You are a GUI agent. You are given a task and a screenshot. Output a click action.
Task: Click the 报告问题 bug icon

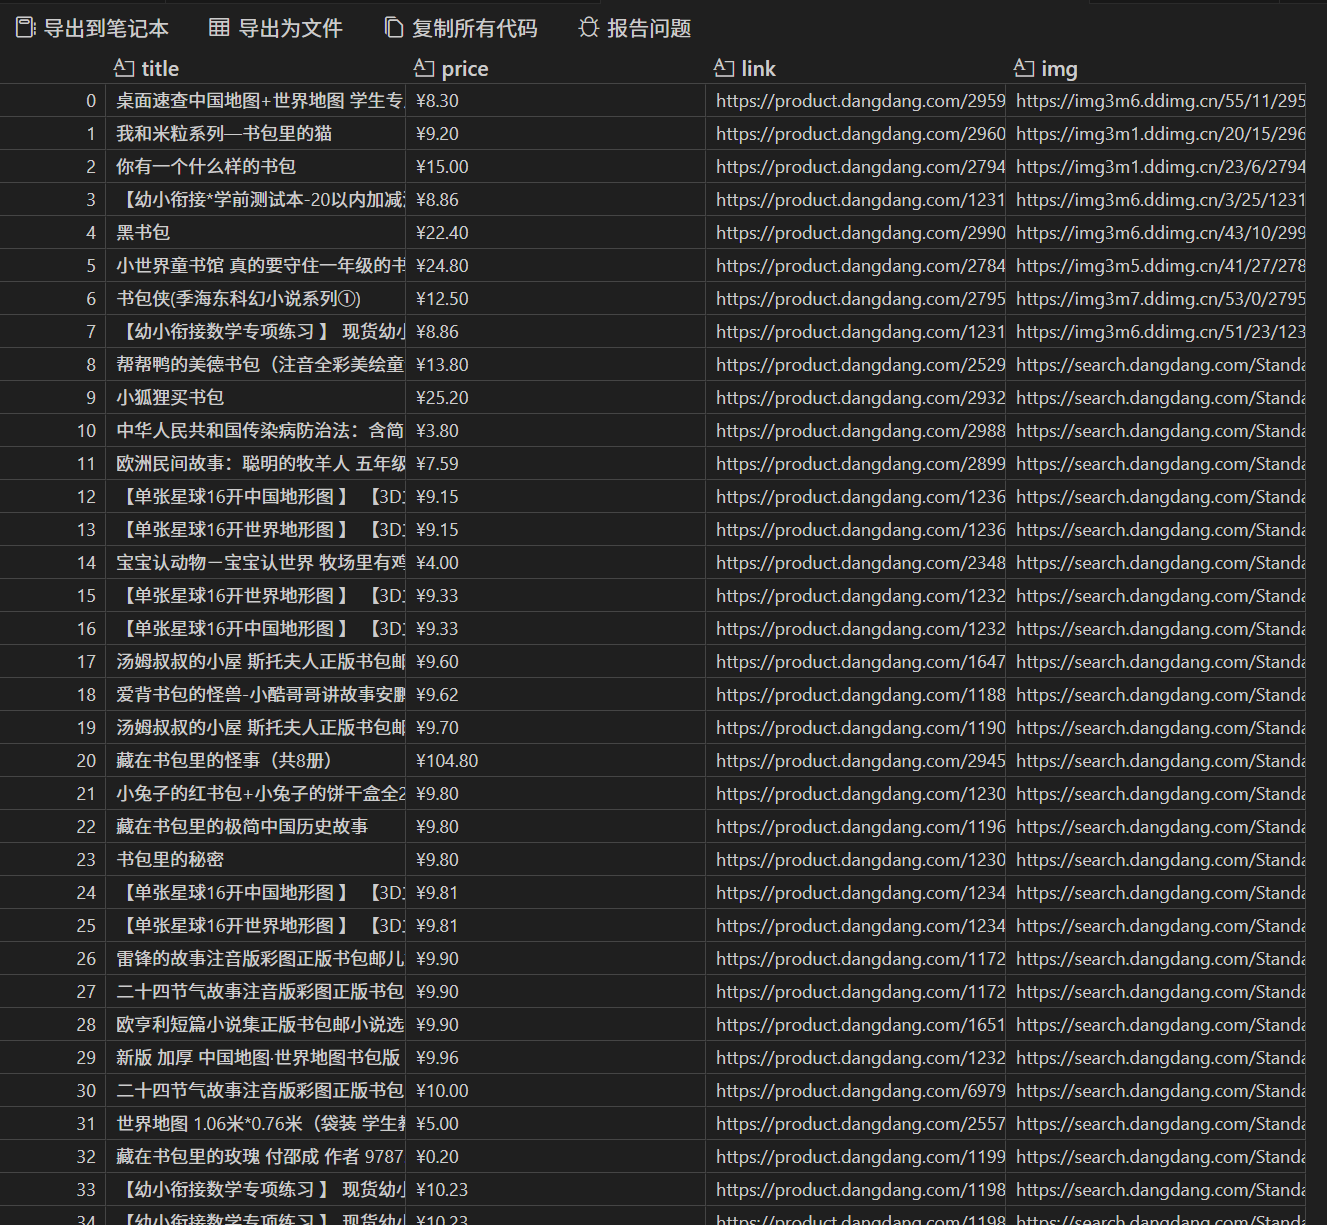point(588,28)
